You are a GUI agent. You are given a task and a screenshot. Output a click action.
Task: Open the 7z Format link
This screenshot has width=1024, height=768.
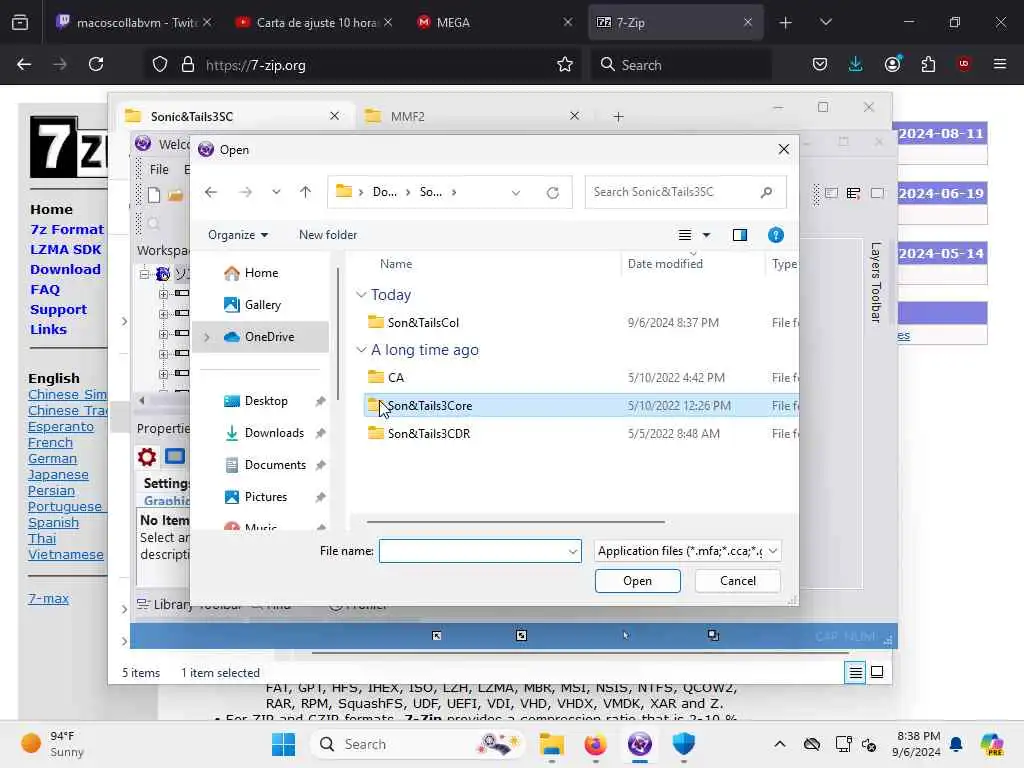[x=67, y=229]
